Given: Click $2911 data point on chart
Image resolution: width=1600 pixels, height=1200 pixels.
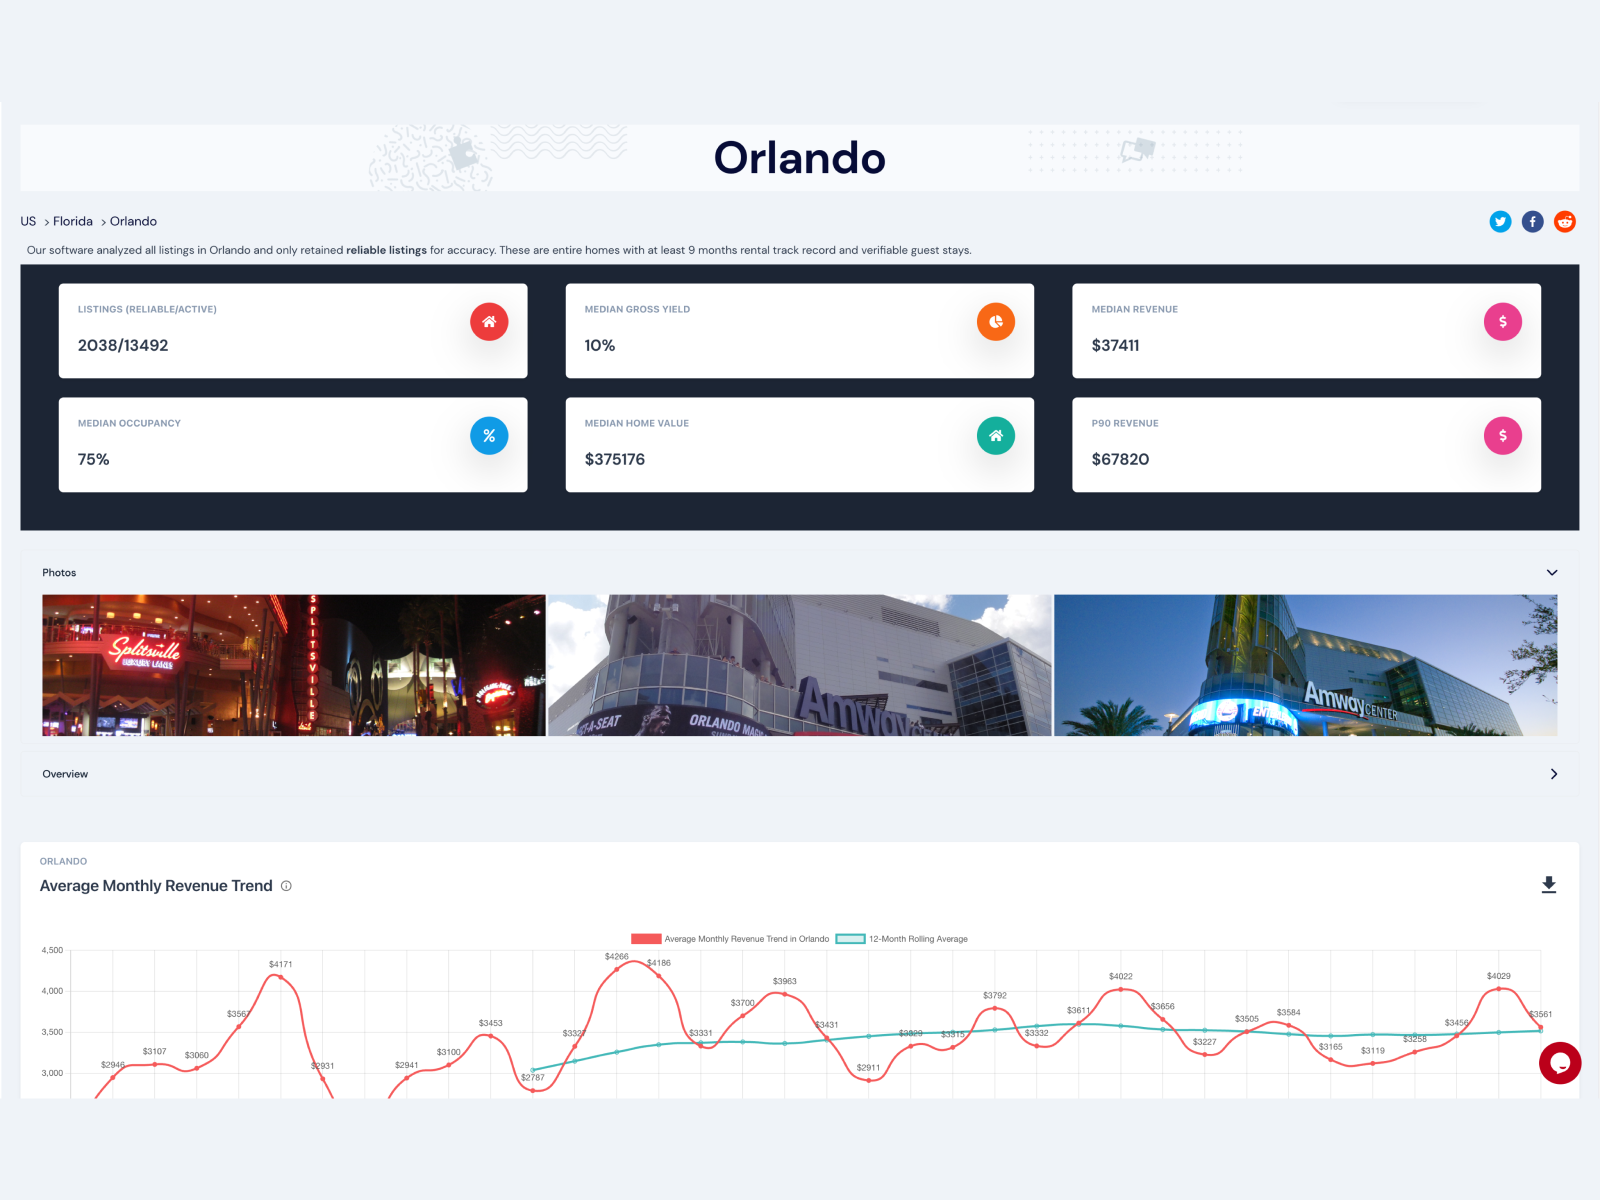Looking at the screenshot, I should [869, 1080].
